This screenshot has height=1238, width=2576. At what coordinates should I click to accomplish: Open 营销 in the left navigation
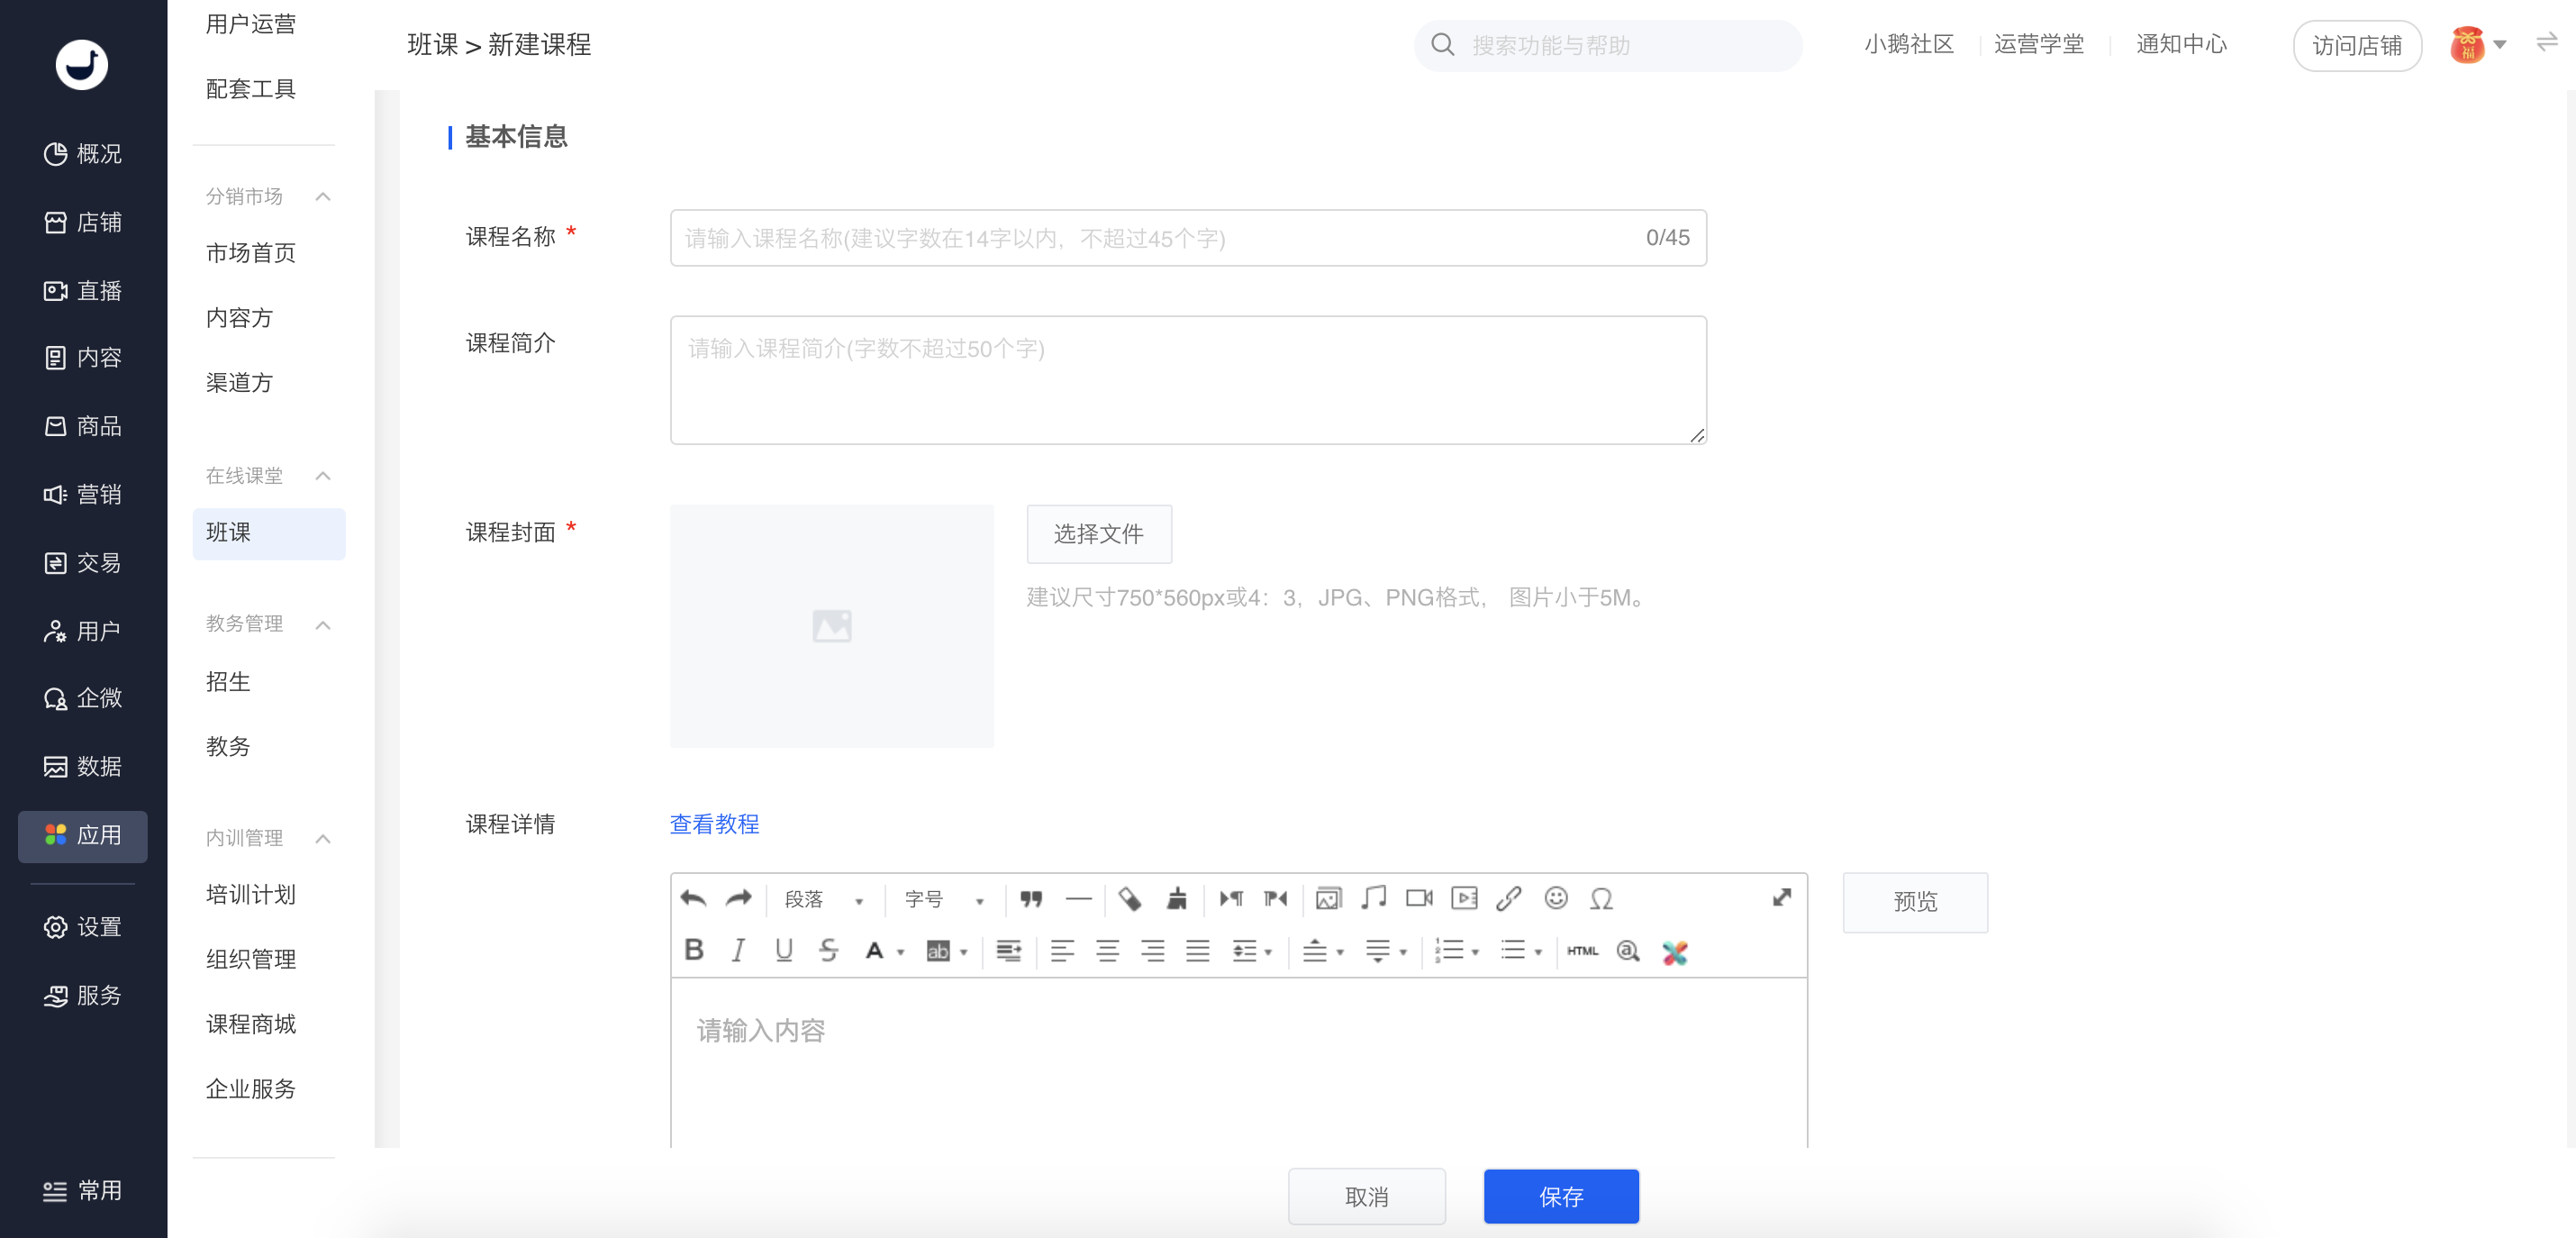click(x=83, y=494)
